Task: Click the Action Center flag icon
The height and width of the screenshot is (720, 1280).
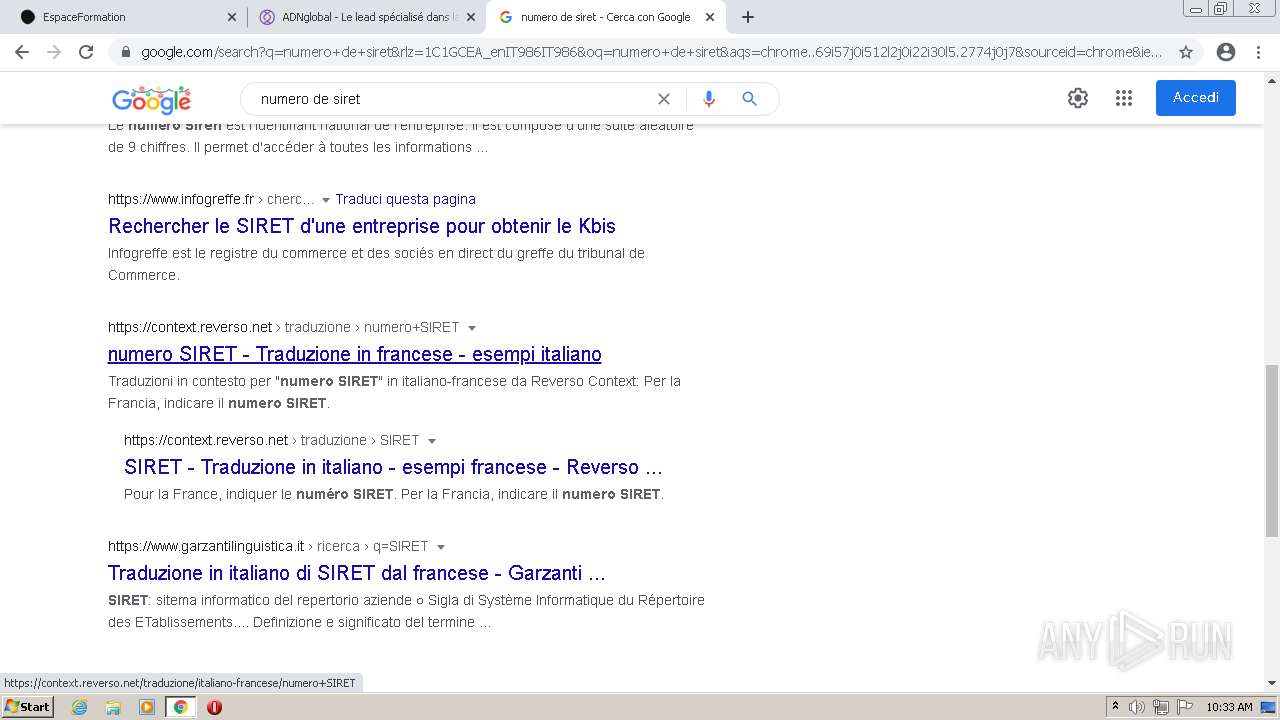Action: pyautogui.click(x=1185, y=707)
